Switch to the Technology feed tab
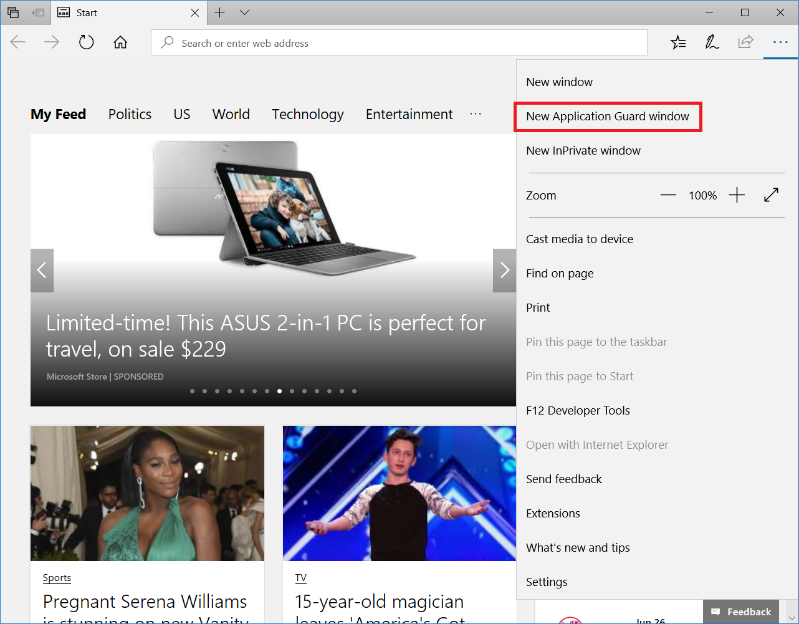The width and height of the screenshot is (799, 624). [308, 114]
